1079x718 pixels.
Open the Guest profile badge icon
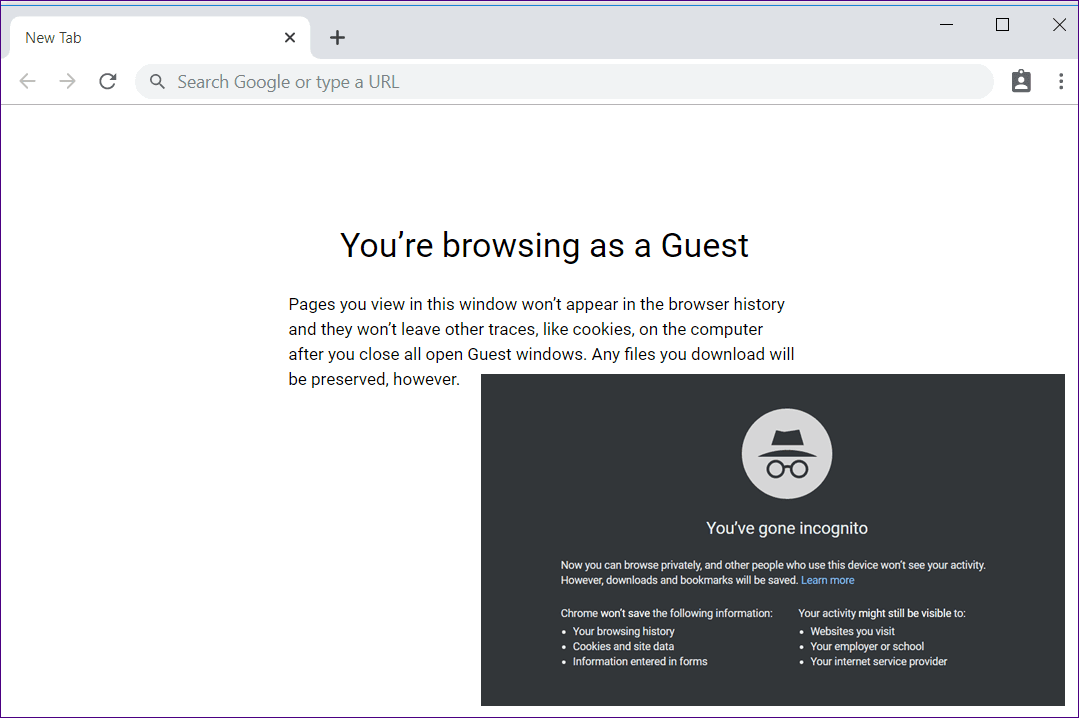(x=1021, y=81)
